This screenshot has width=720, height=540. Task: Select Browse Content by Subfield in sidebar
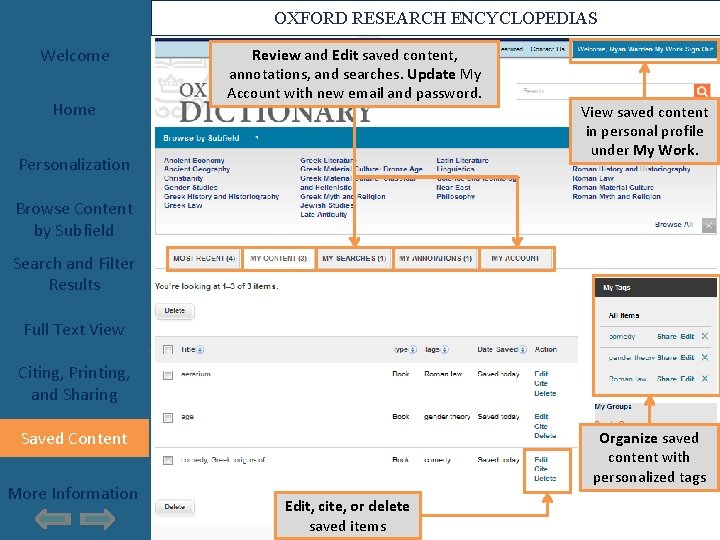[74, 219]
